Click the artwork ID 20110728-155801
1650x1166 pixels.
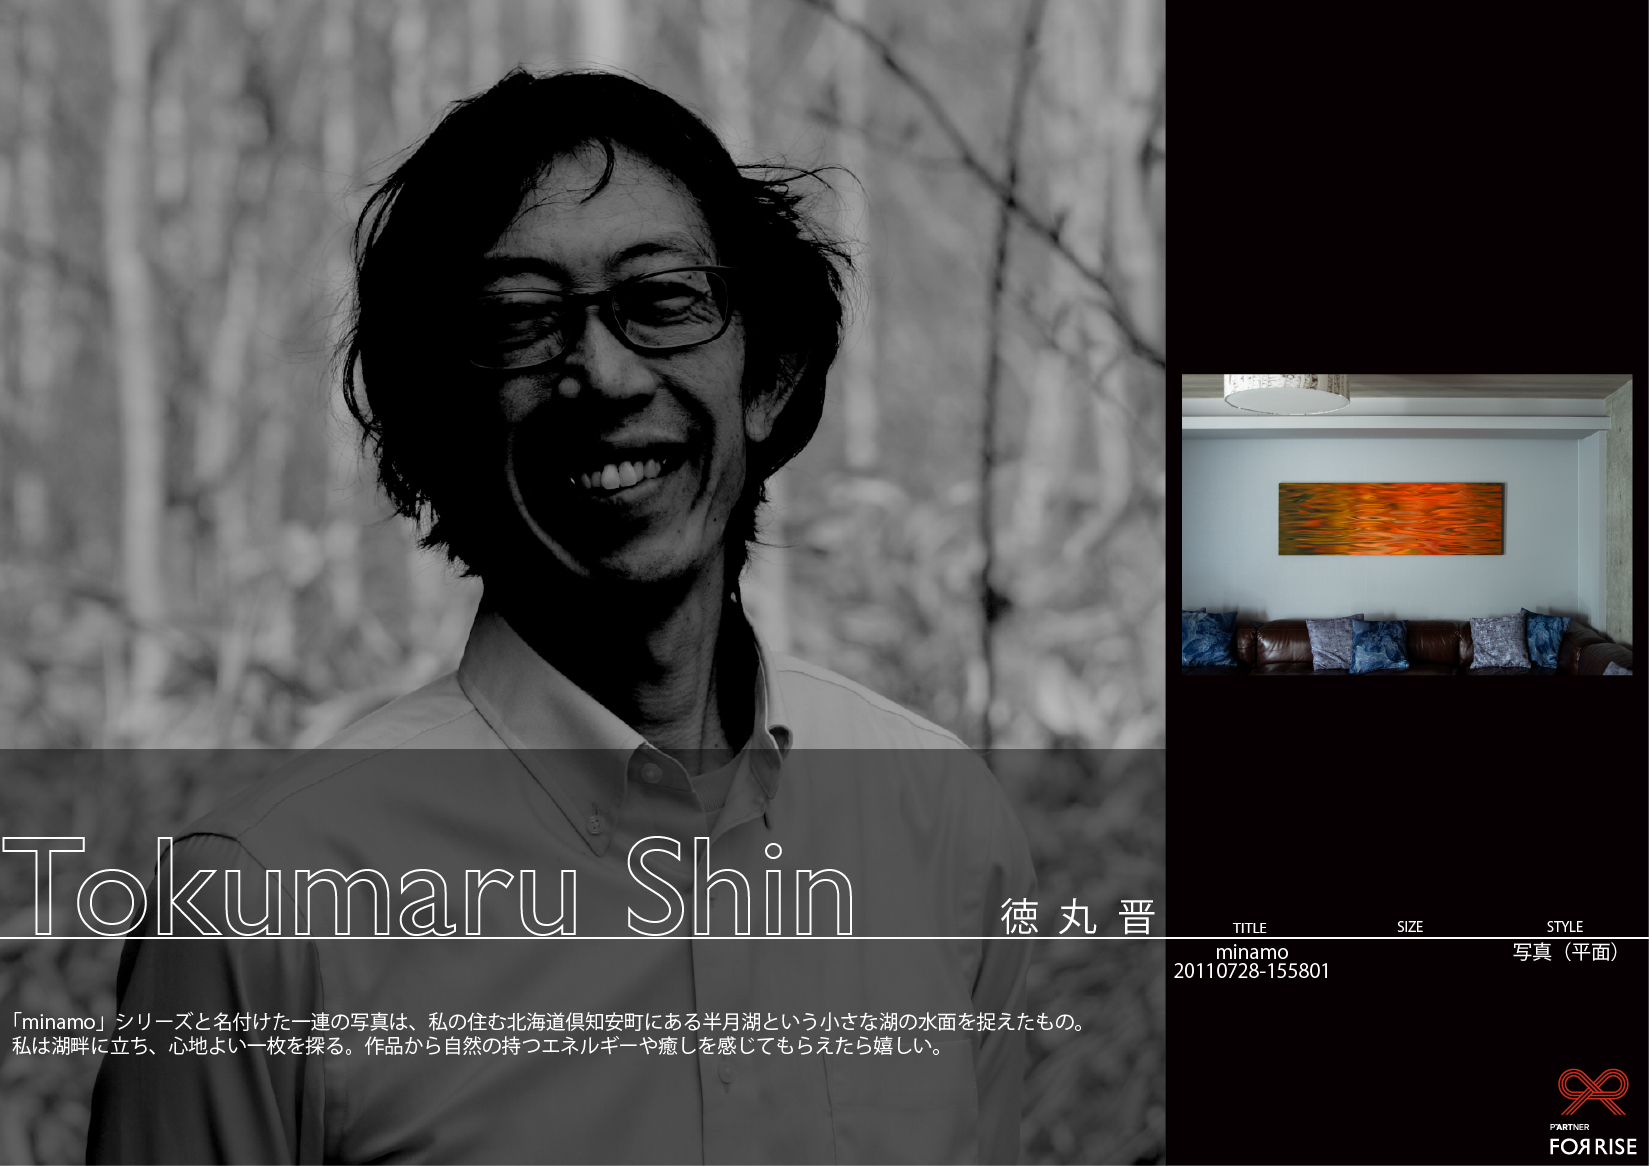pyautogui.click(x=1251, y=971)
